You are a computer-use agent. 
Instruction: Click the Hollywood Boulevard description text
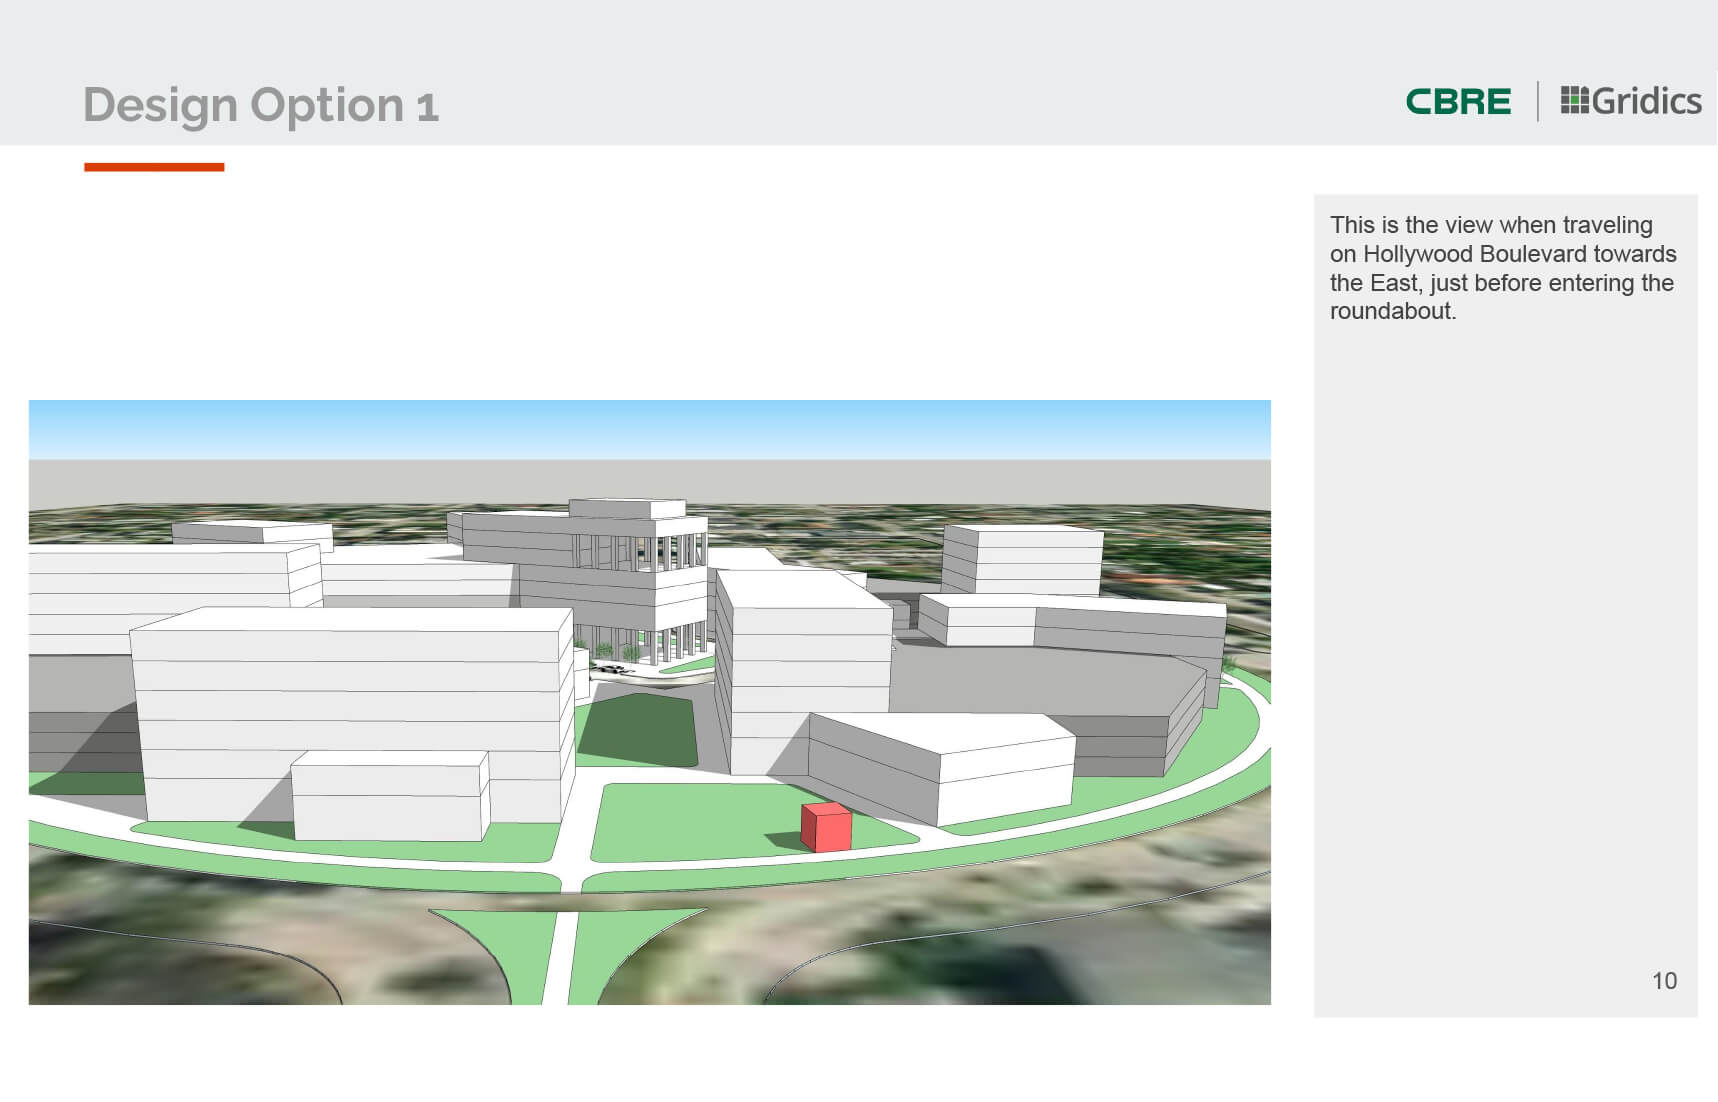1503,268
